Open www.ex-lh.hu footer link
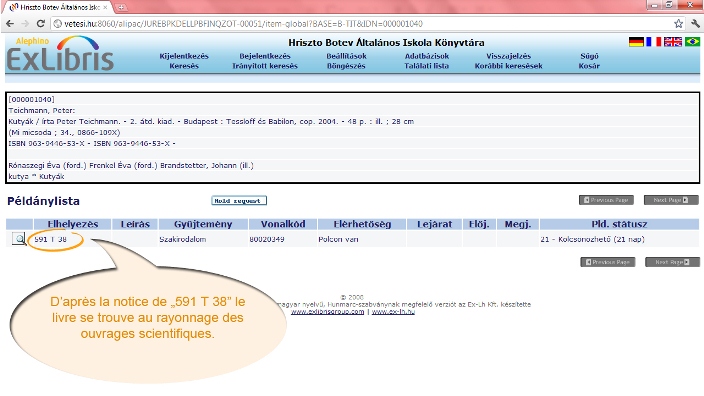 click(393, 312)
